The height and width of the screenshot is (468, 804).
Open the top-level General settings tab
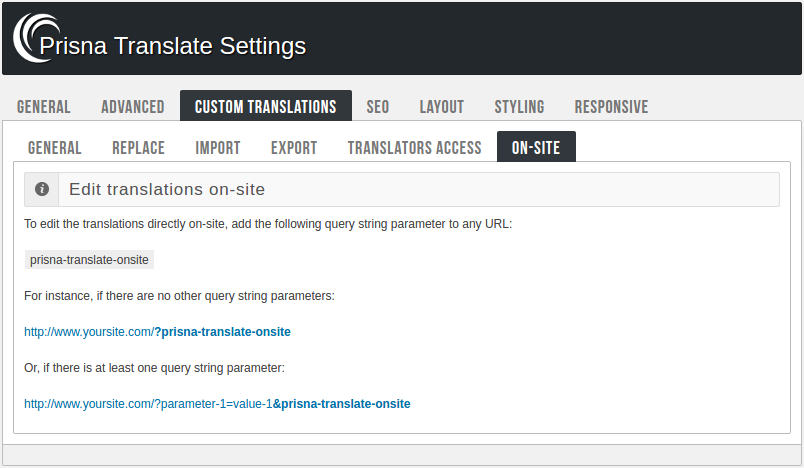(x=44, y=107)
